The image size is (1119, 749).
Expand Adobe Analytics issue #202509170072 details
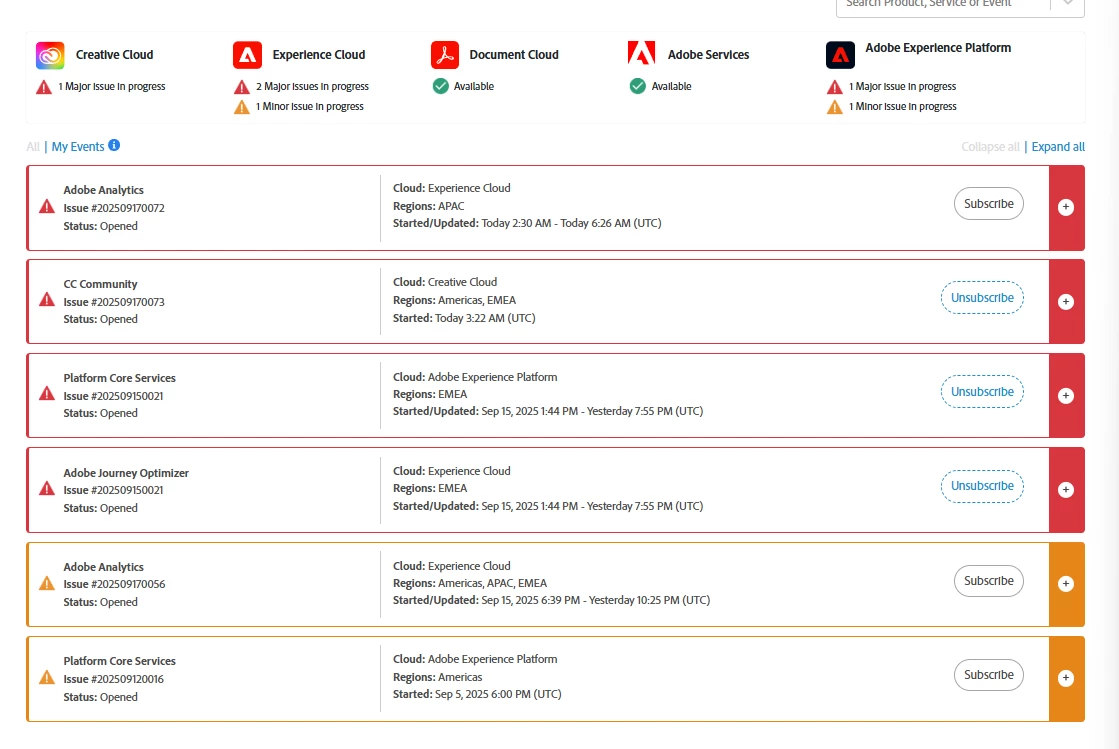[1065, 207]
